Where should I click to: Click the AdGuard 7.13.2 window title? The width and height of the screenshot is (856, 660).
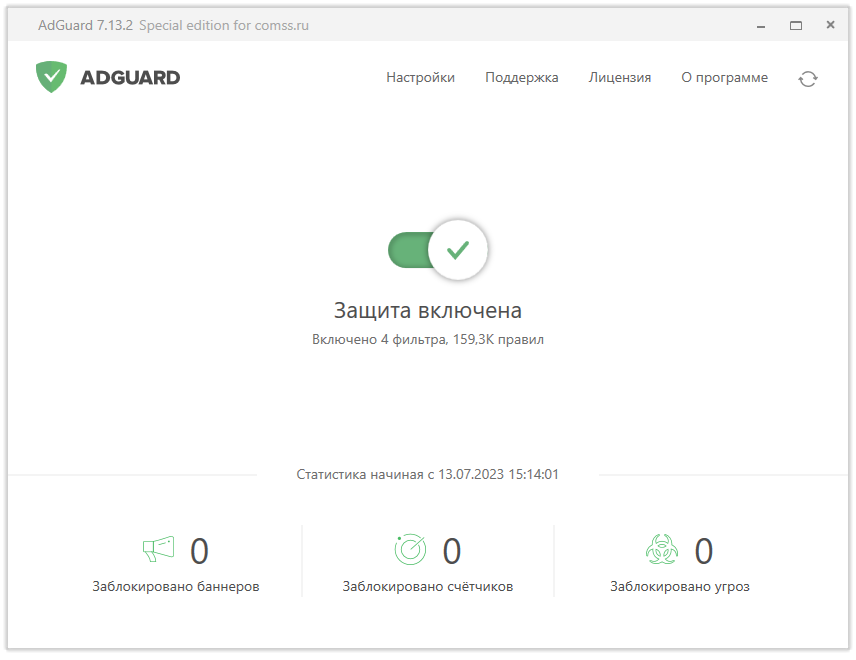85,26
